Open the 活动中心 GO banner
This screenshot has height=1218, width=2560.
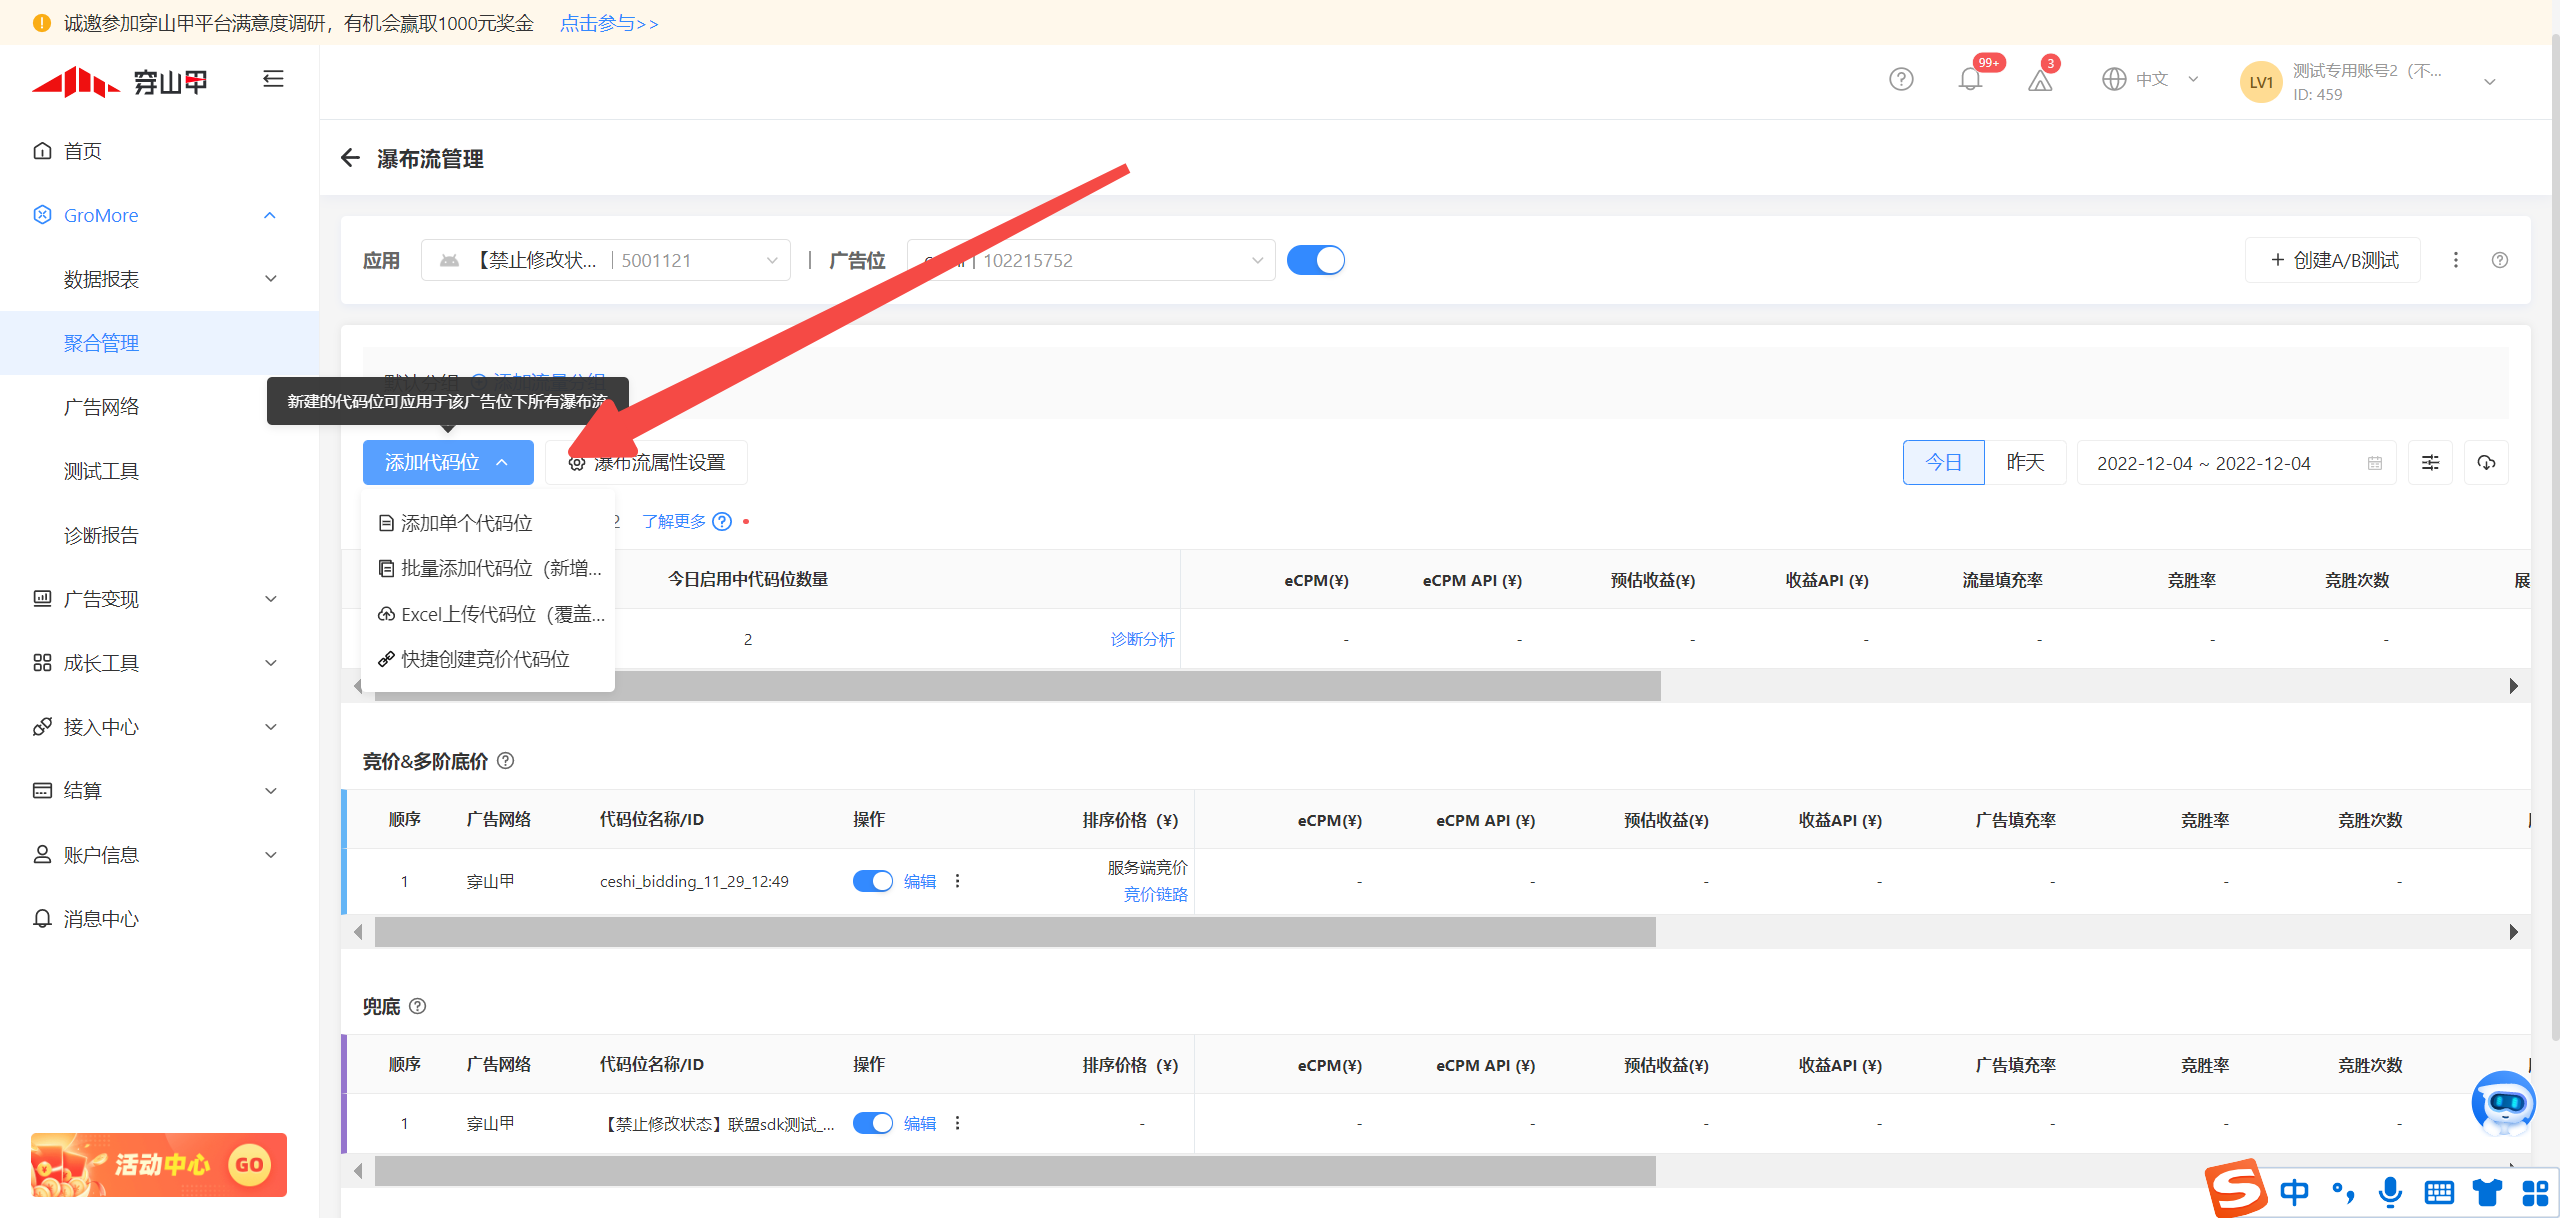(x=159, y=1164)
